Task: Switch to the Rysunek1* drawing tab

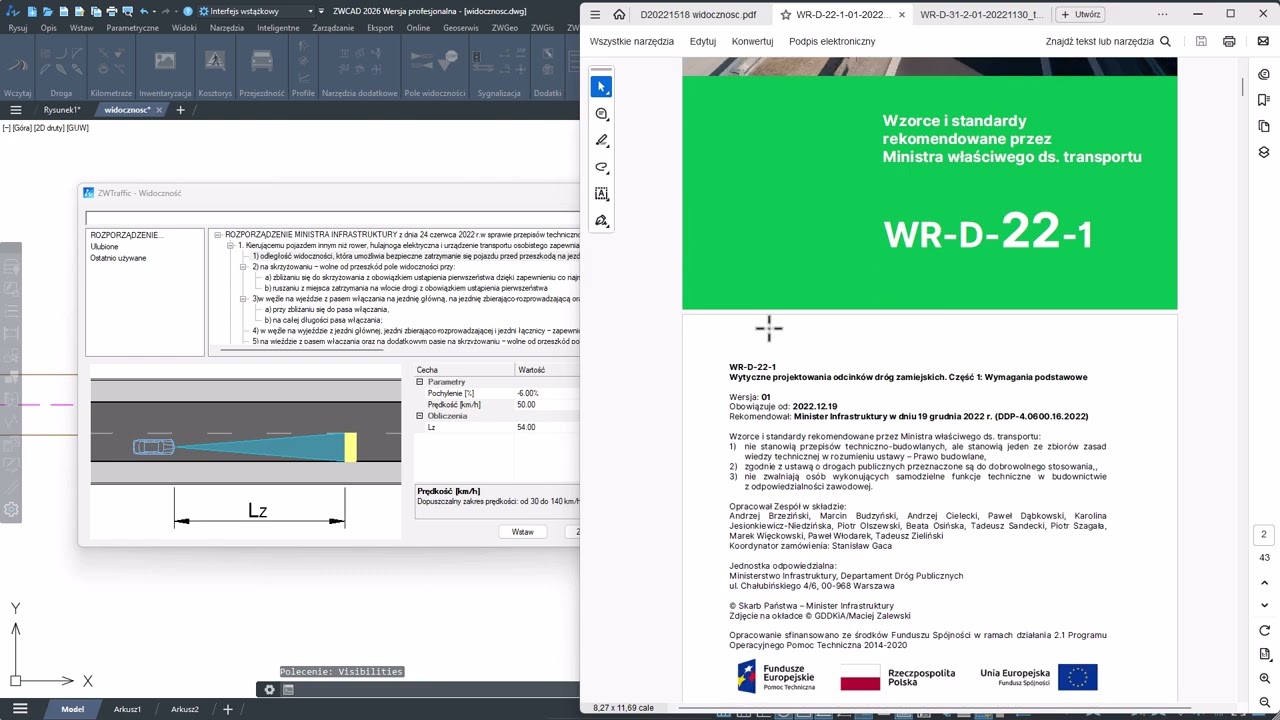Action: (62, 110)
